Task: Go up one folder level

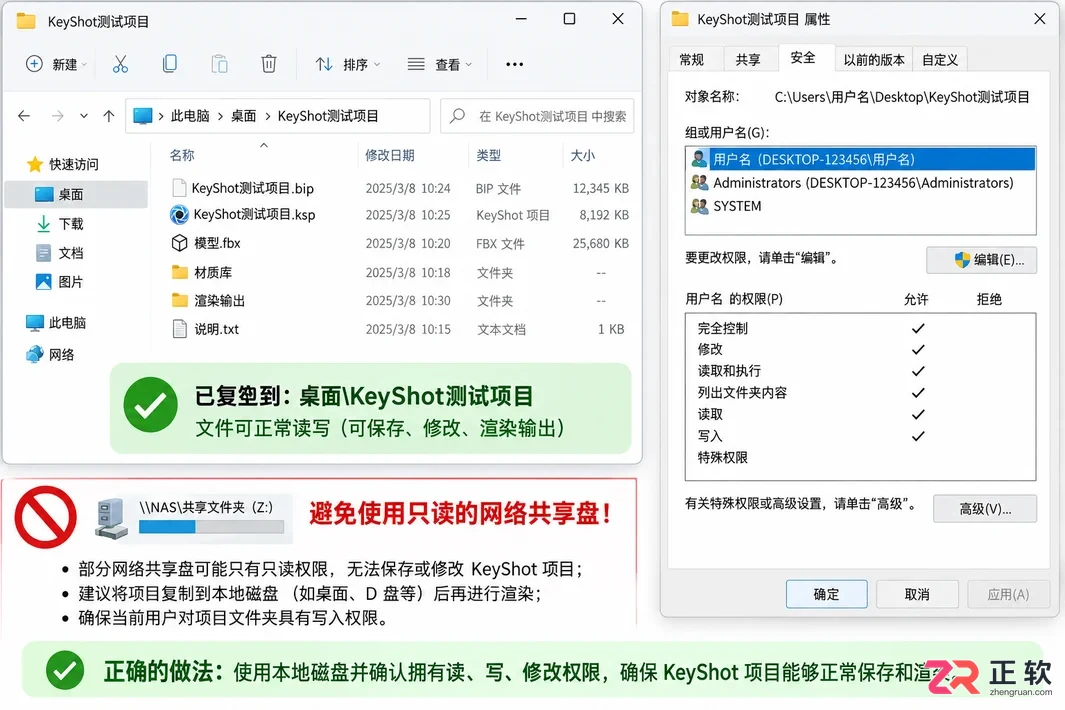Action: pyautogui.click(x=109, y=116)
